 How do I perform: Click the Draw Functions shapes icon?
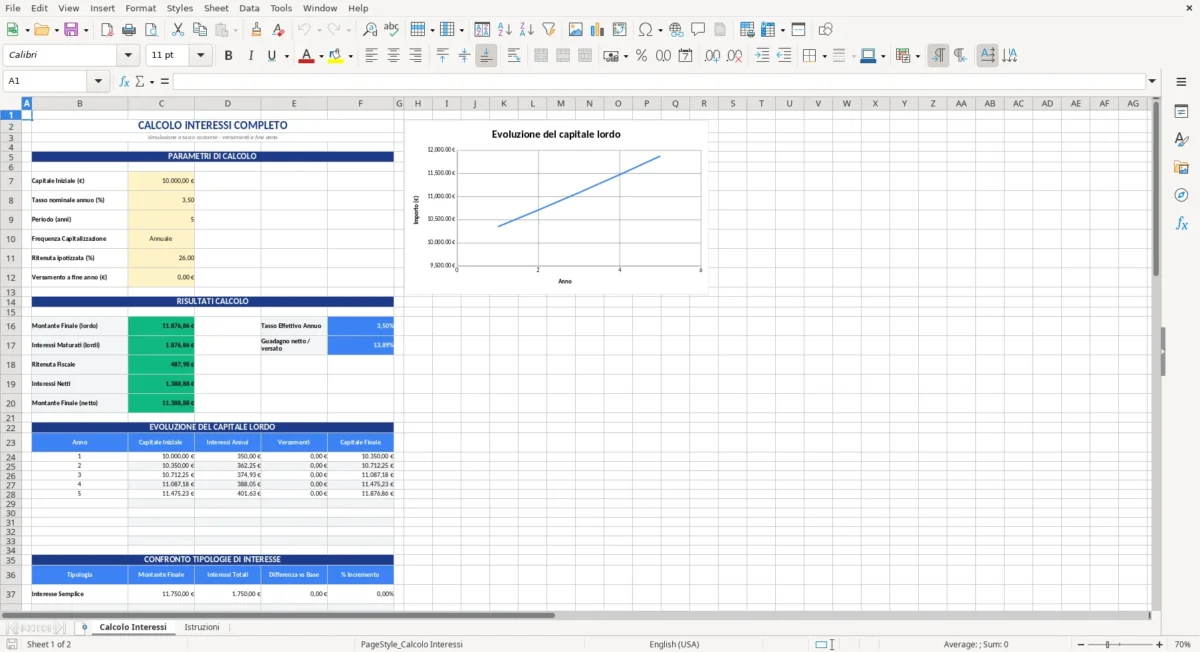[x=825, y=30]
